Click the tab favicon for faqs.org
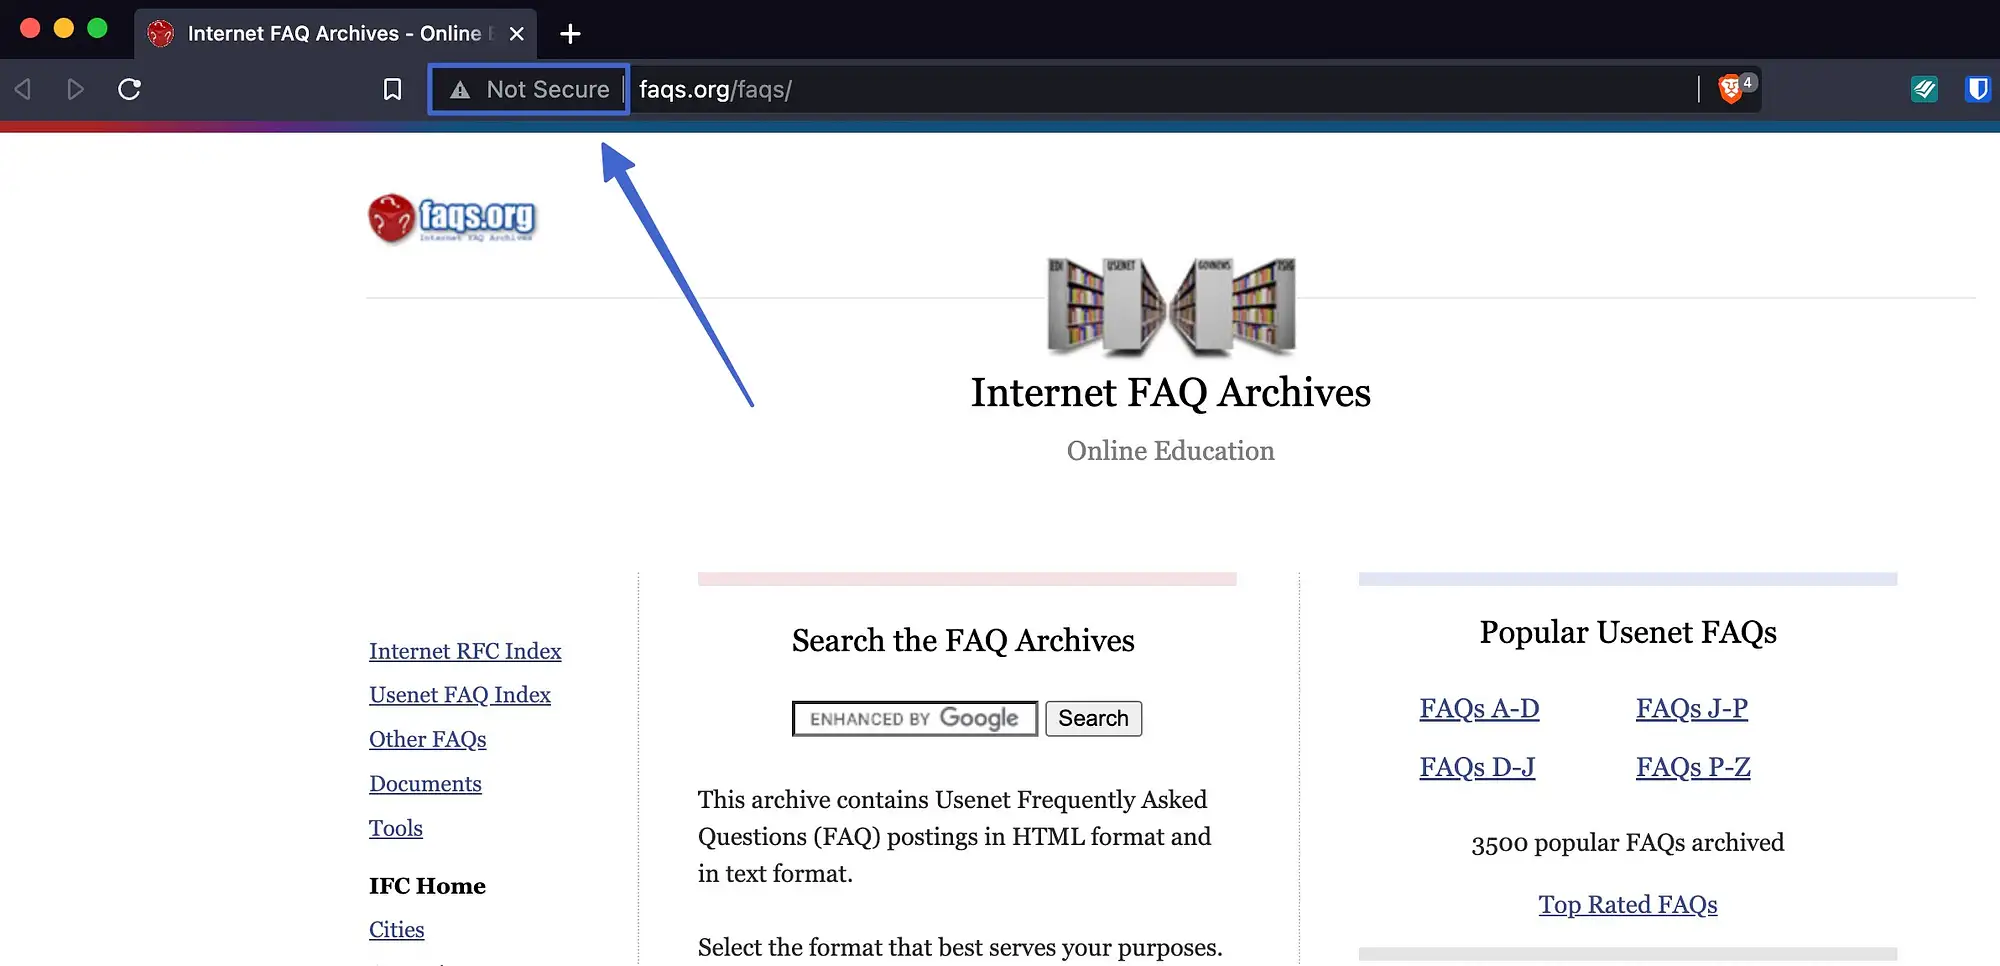Screen dimensions: 2000x966 pyautogui.click(x=160, y=34)
